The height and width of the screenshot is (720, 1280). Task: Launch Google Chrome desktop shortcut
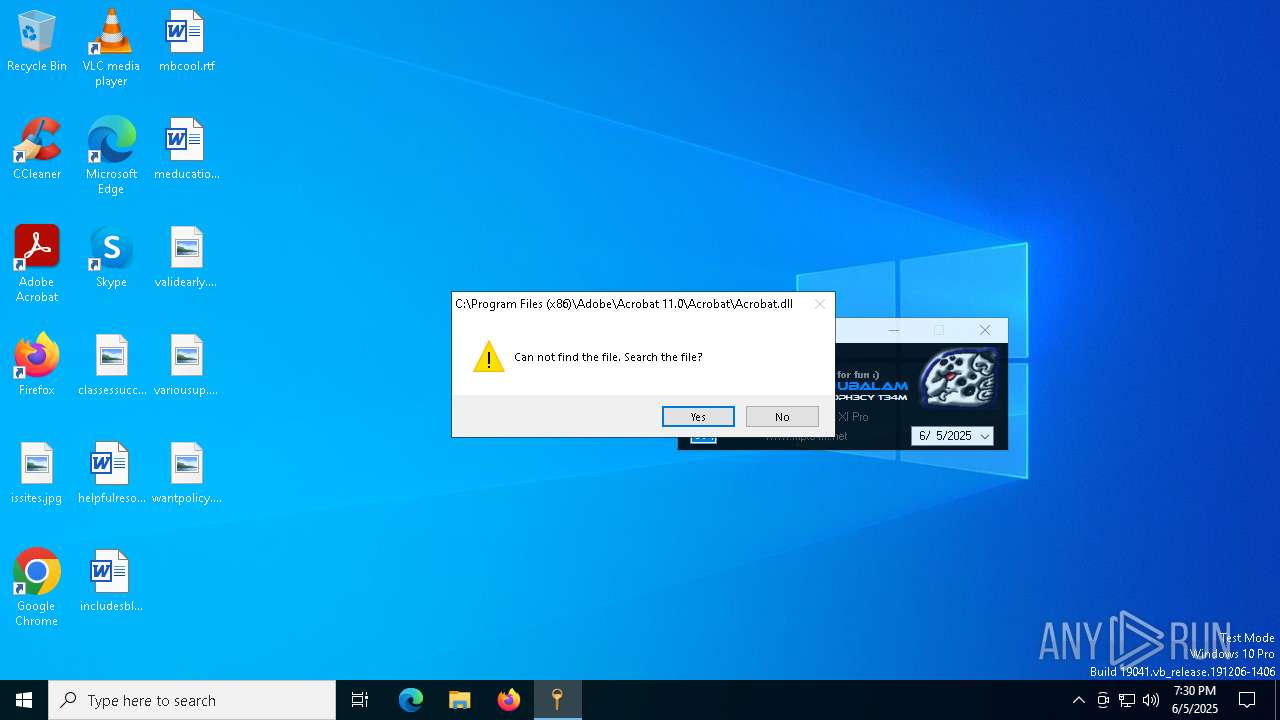point(37,588)
